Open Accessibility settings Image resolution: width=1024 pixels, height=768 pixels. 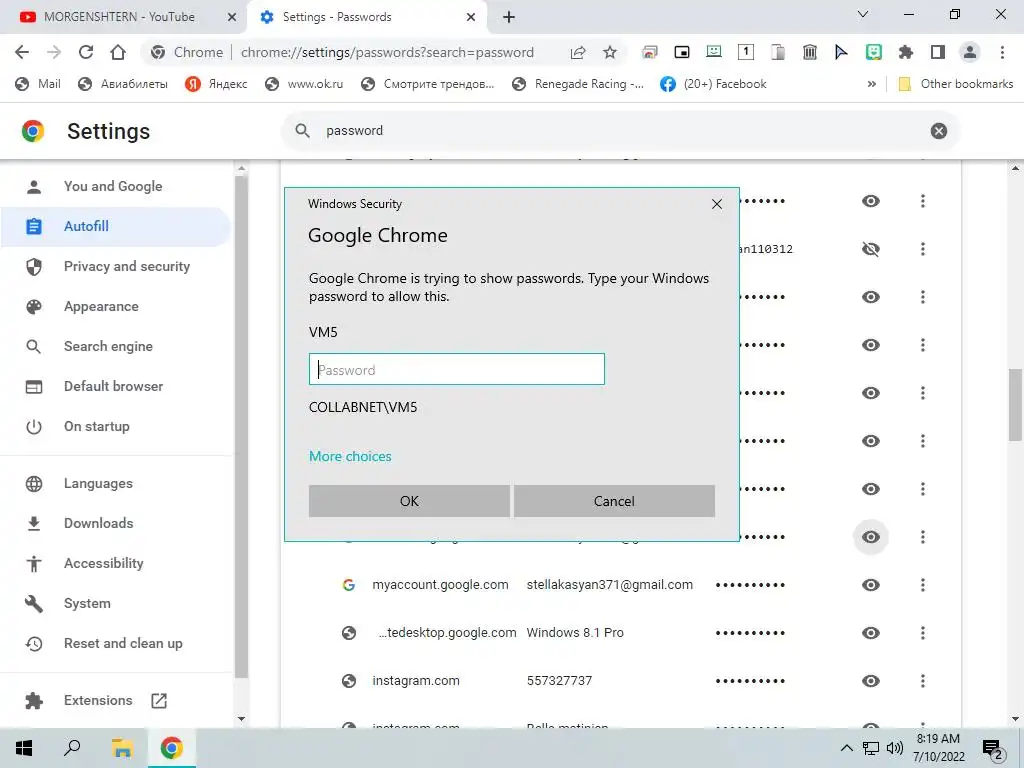click(x=103, y=563)
